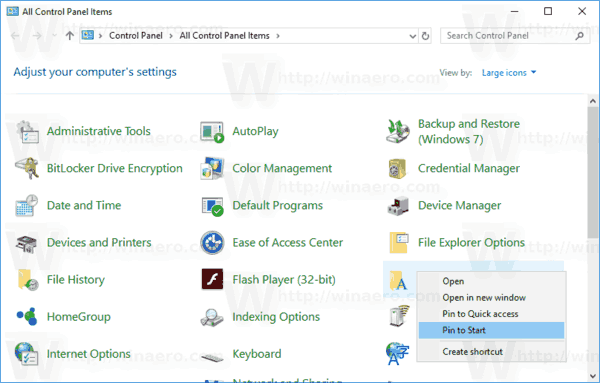Open the View by Large icons dropdown
Screen dimensions: 600x383
click(x=509, y=73)
